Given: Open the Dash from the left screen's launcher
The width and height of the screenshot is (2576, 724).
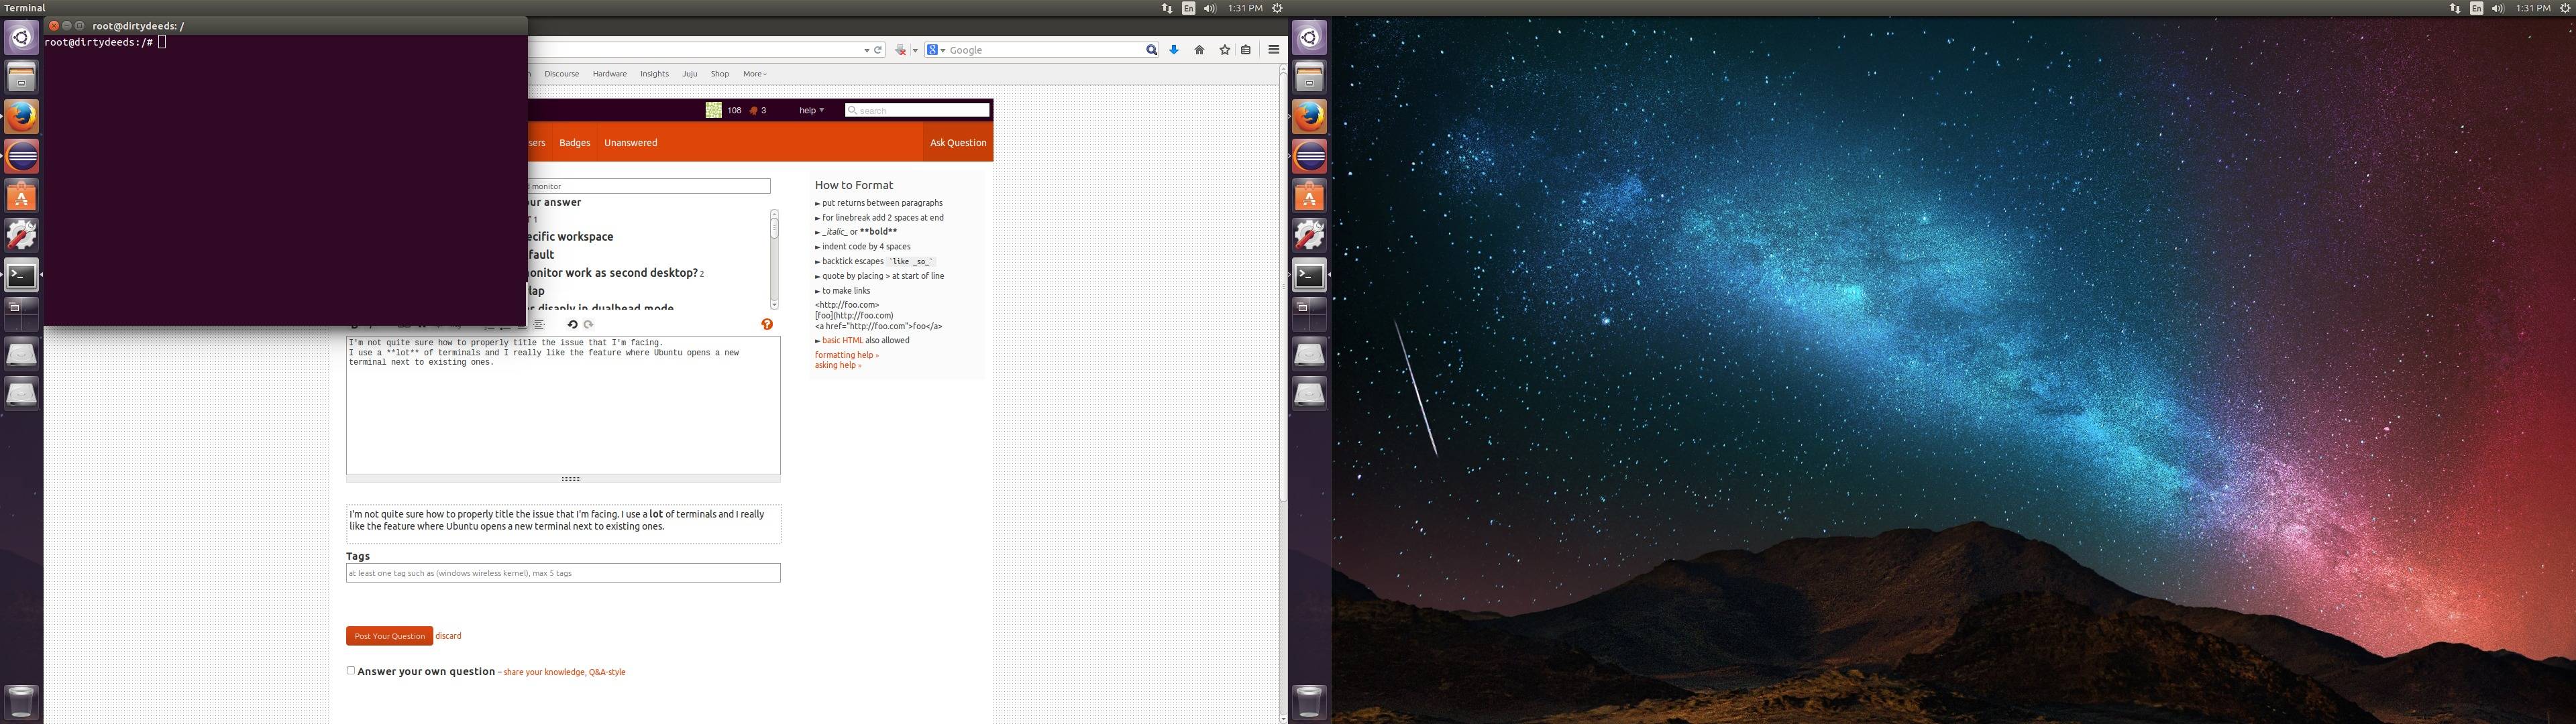Looking at the screenshot, I should [x=21, y=38].
